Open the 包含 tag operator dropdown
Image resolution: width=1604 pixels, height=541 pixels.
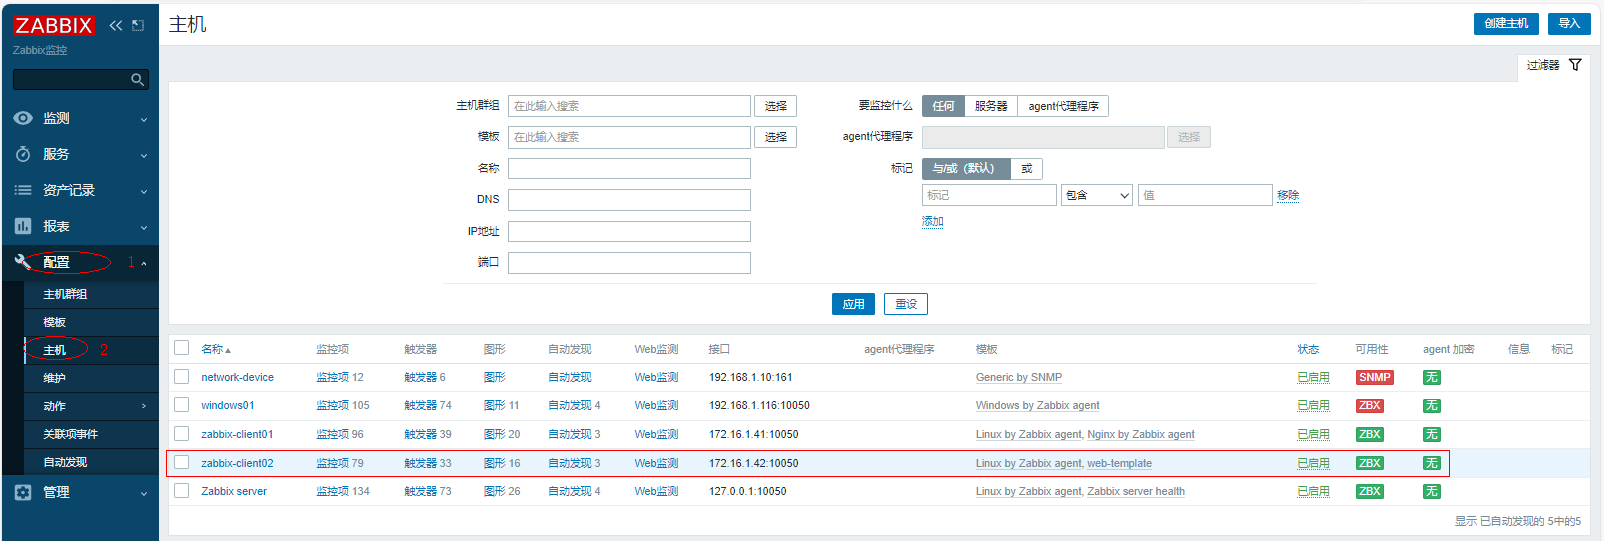pos(1096,195)
